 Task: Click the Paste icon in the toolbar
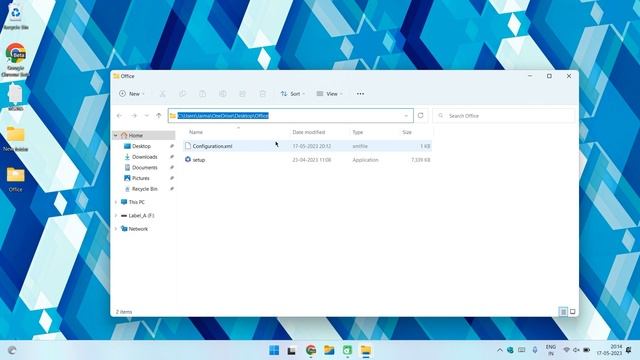click(202, 94)
